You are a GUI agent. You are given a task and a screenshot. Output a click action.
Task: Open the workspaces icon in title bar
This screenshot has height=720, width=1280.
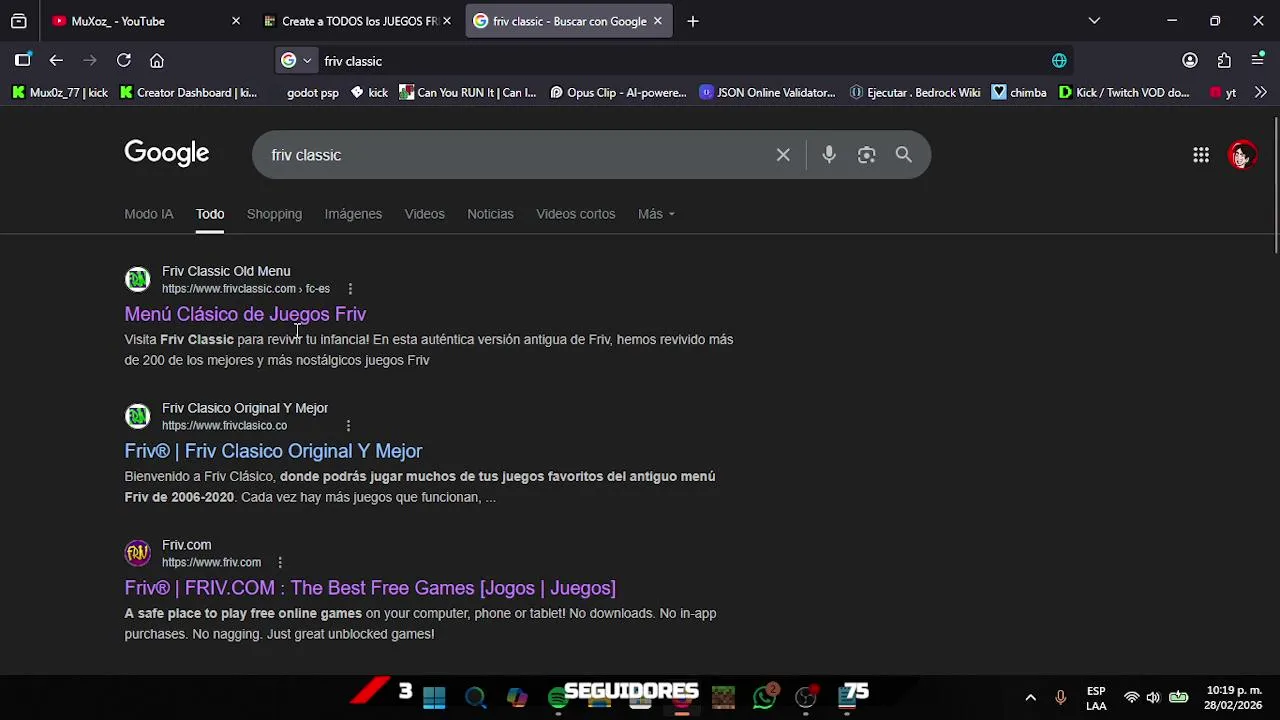click(19, 21)
